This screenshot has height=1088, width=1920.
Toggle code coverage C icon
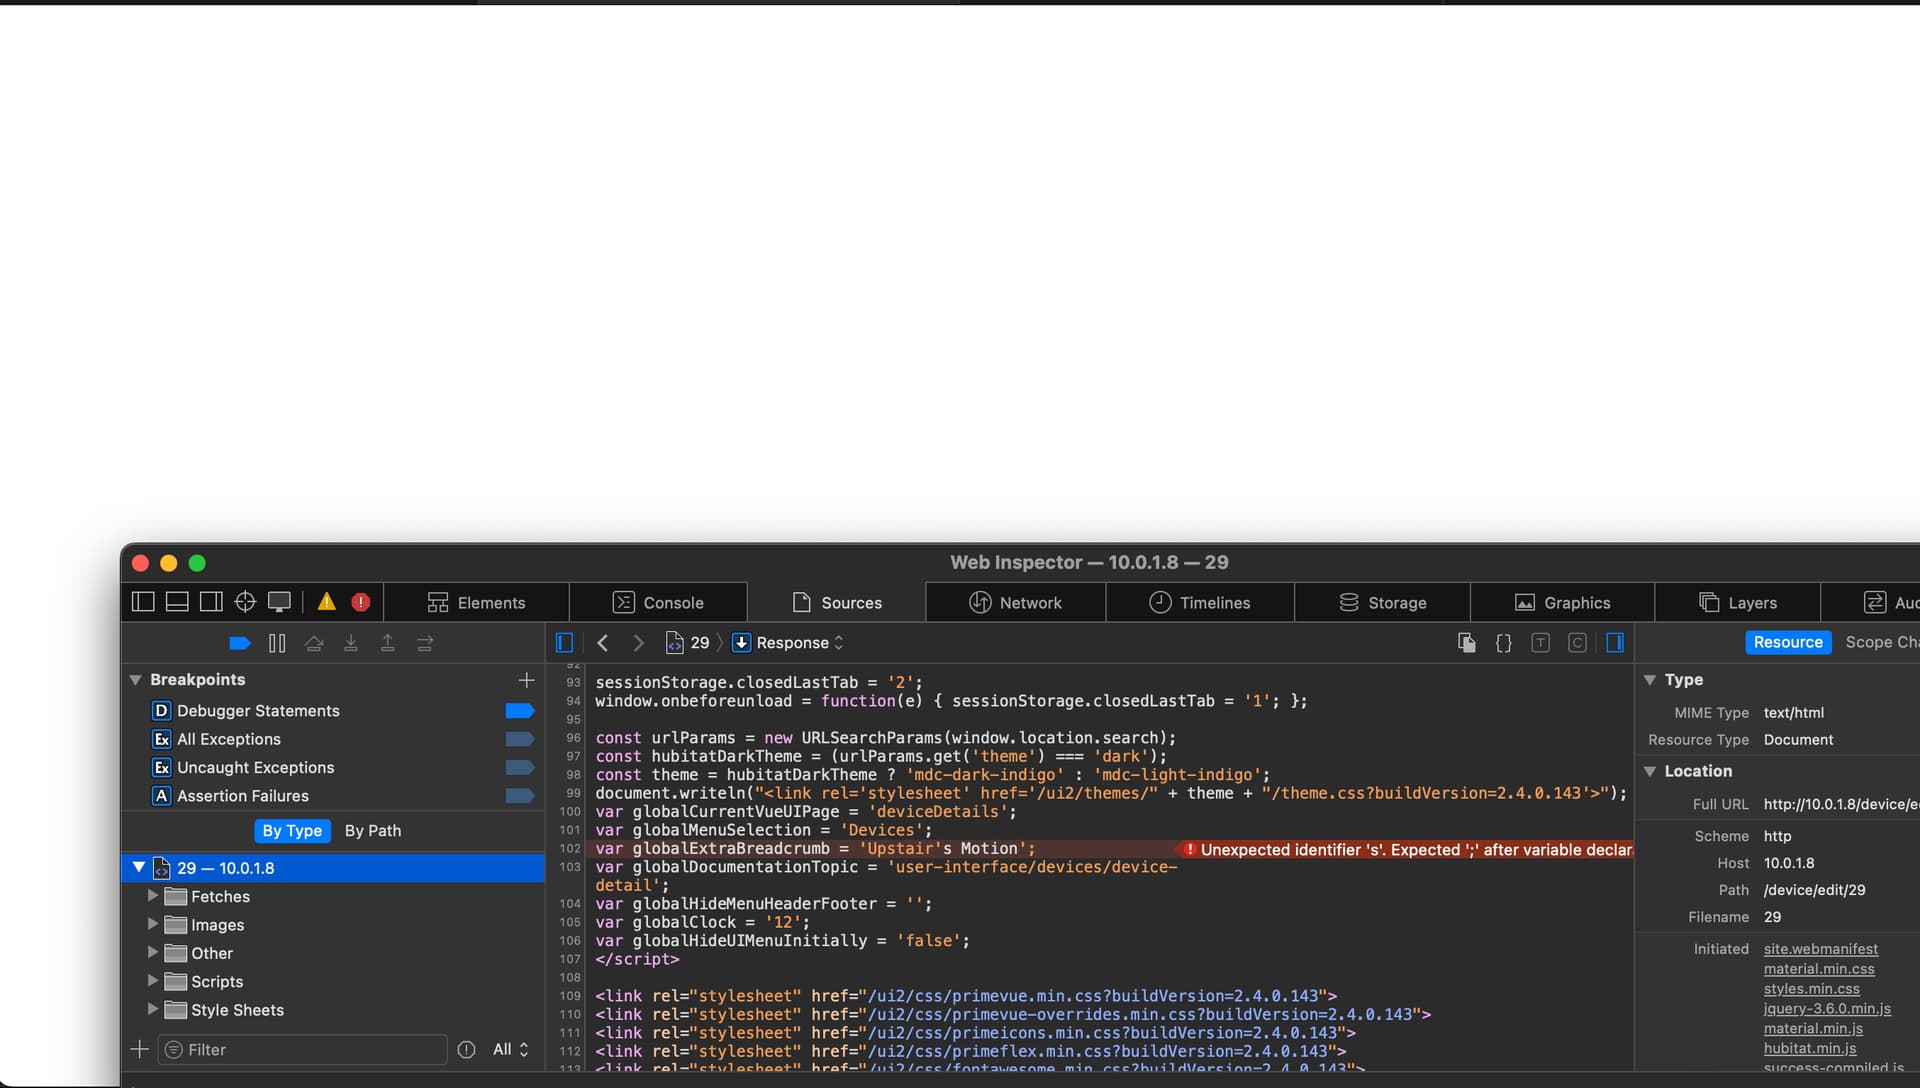(1578, 643)
